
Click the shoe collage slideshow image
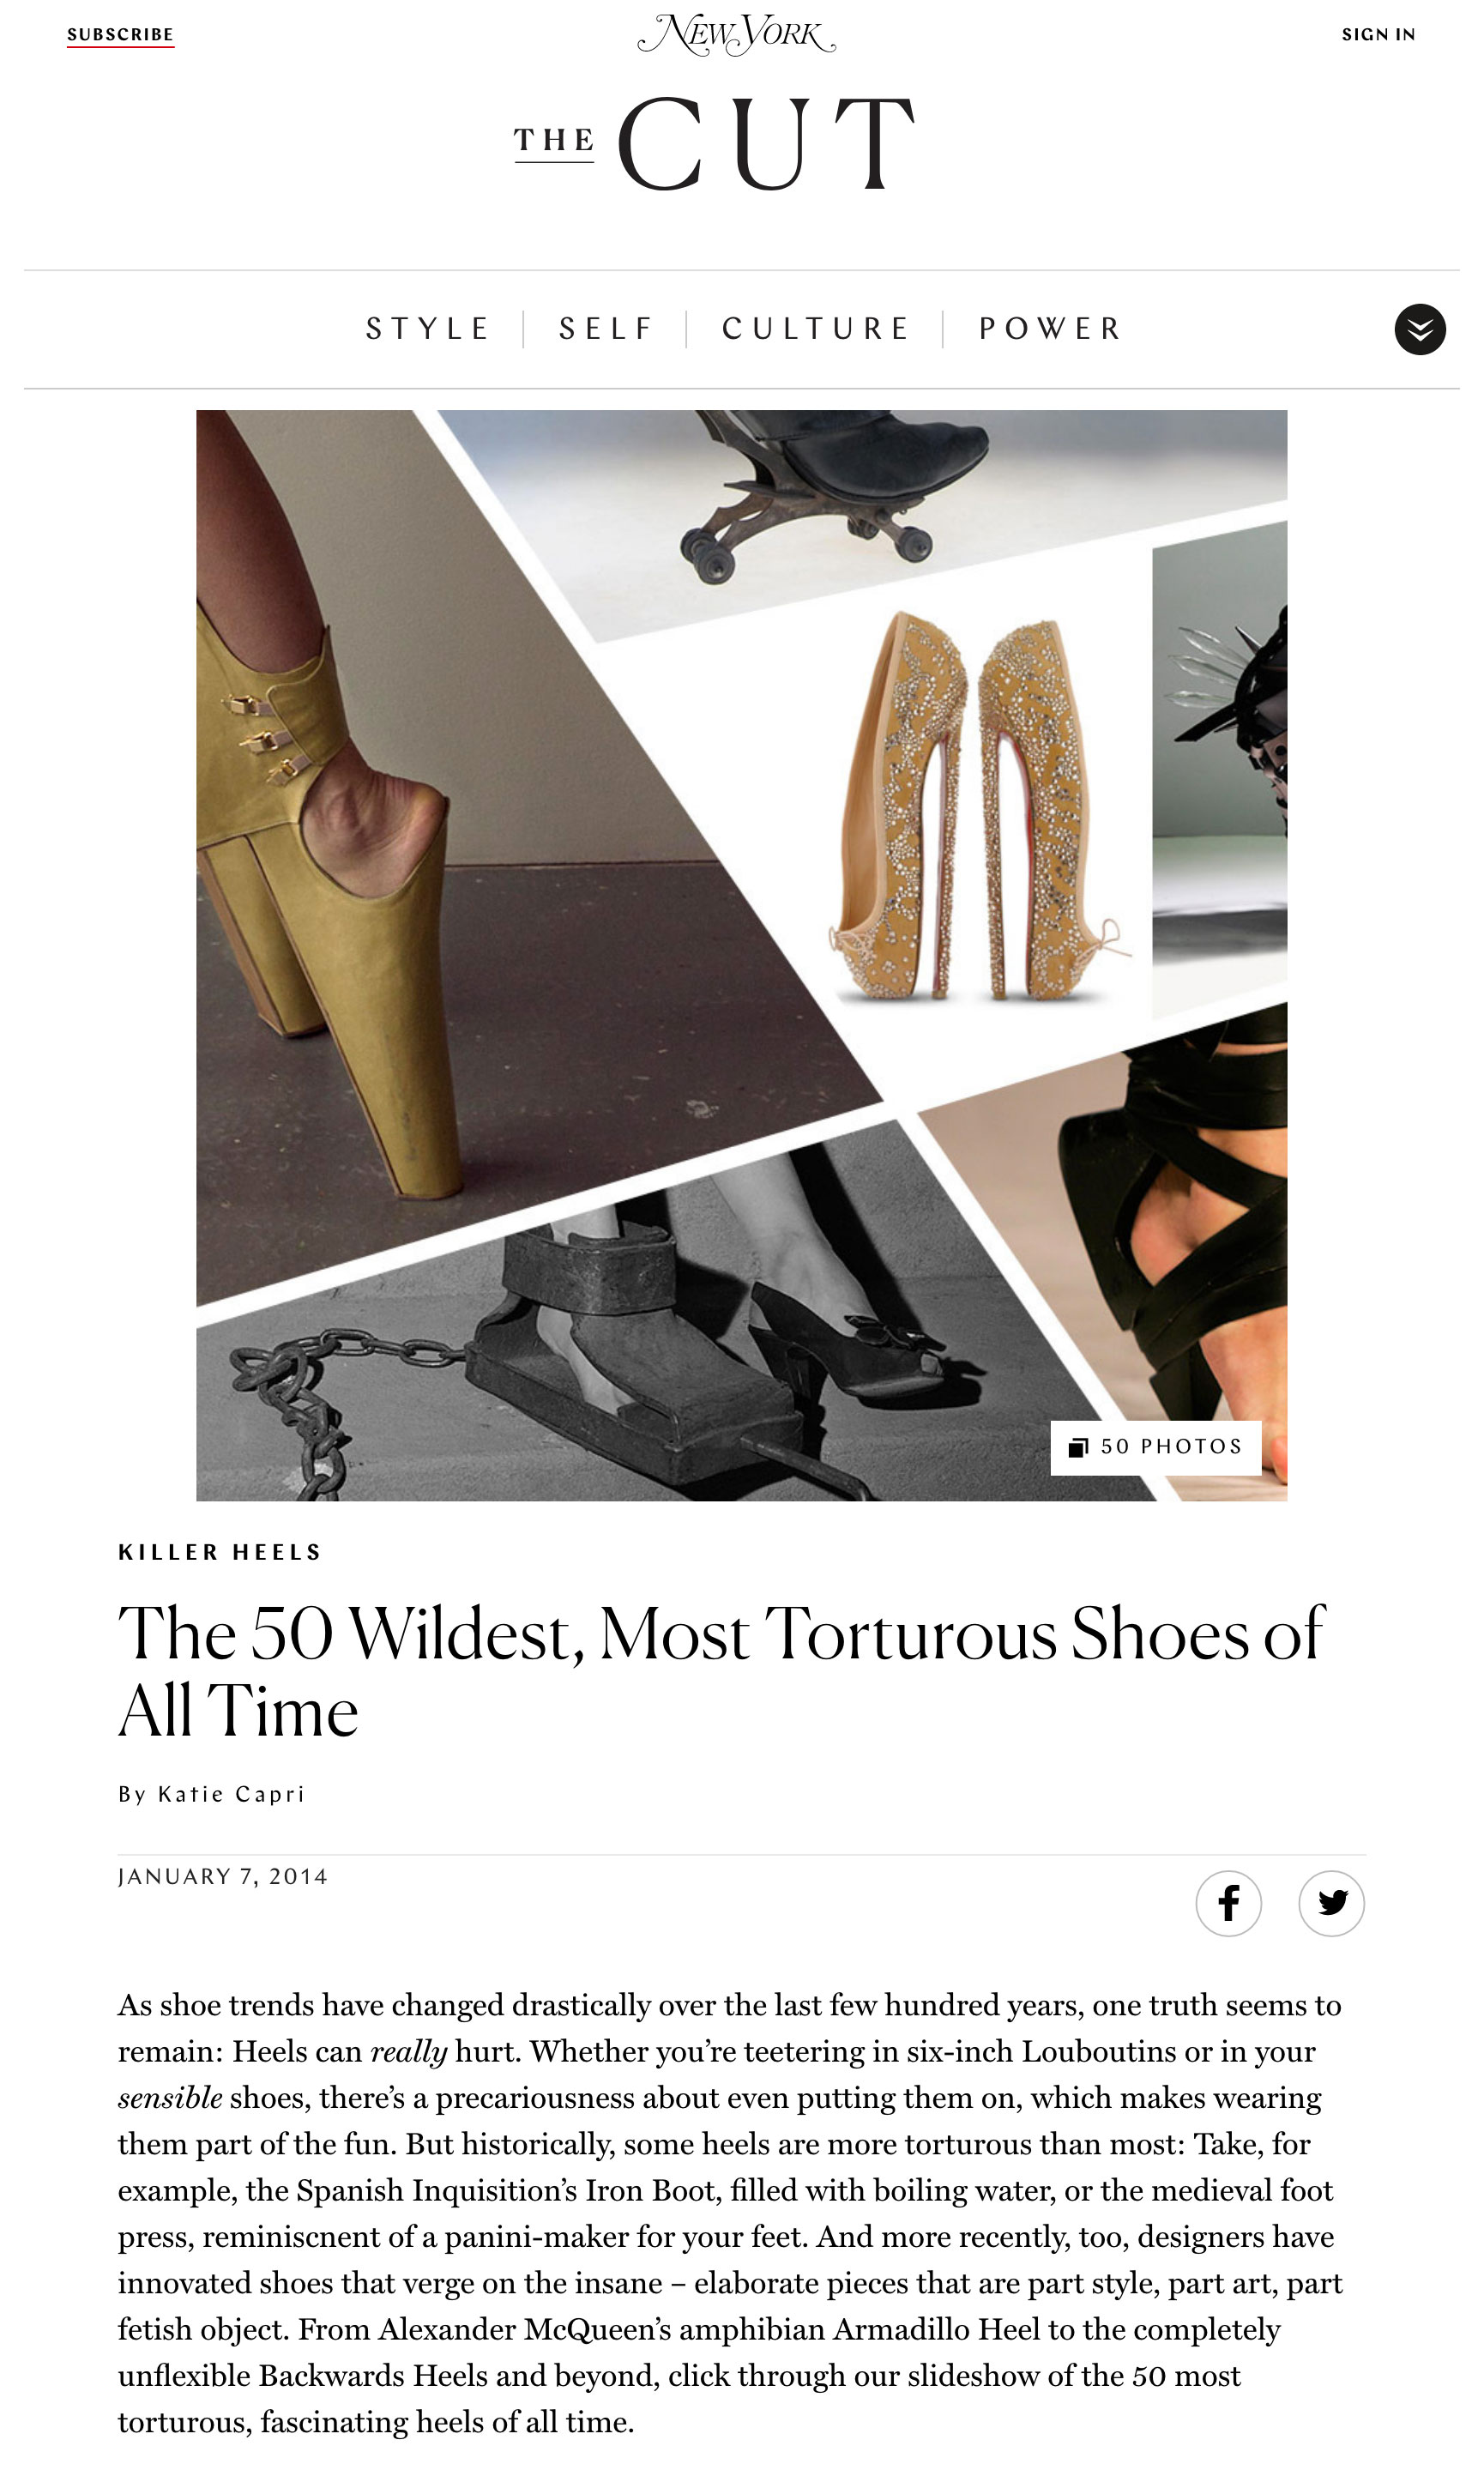click(741, 955)
